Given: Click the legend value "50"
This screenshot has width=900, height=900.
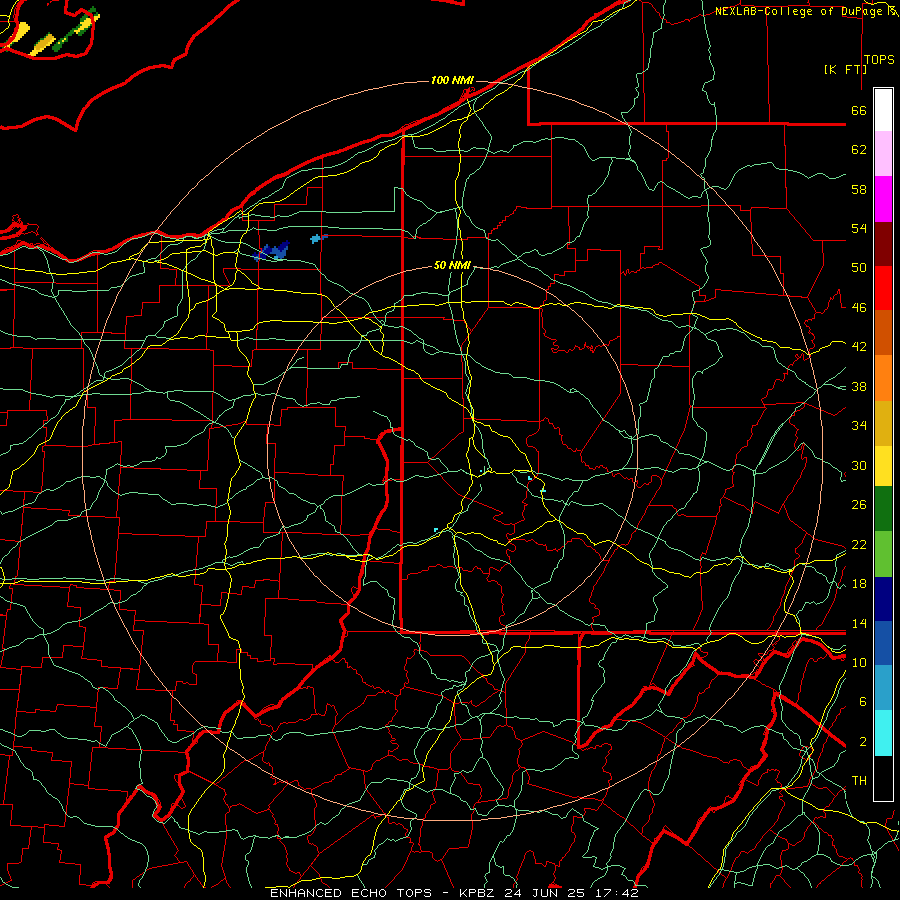Looking at the screenshot, I should [x=859, y=268].
